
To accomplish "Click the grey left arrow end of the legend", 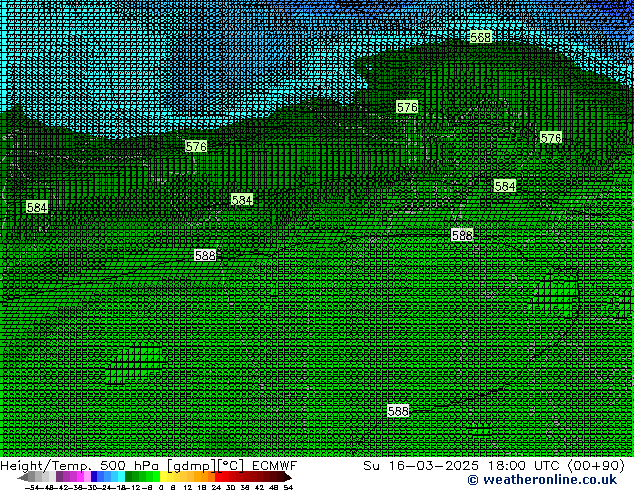I will (x=22, y=477).
